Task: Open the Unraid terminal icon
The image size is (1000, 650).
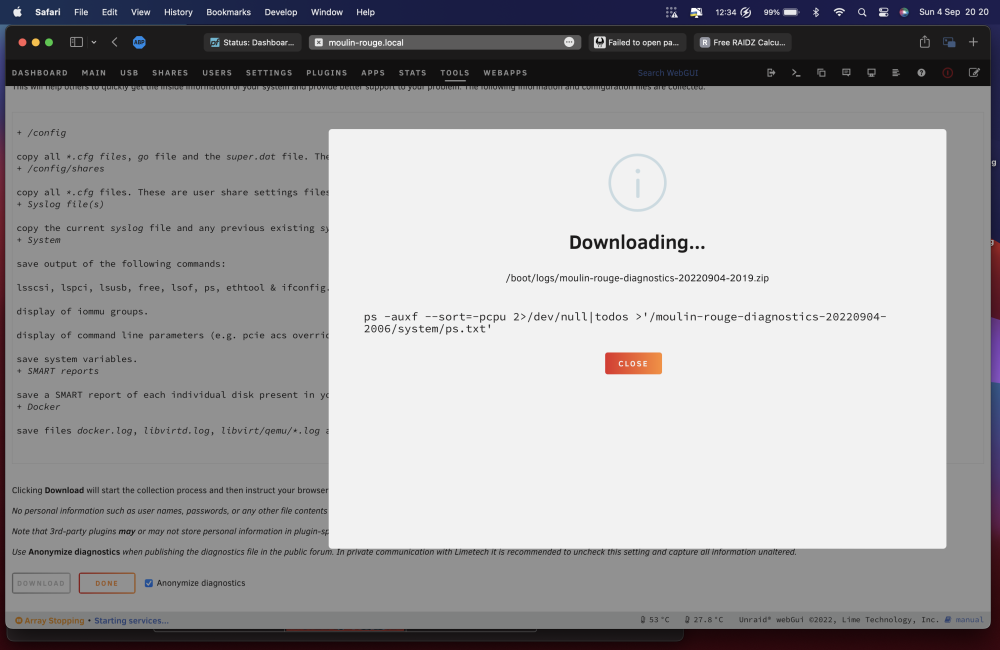Action: (796, 73)
